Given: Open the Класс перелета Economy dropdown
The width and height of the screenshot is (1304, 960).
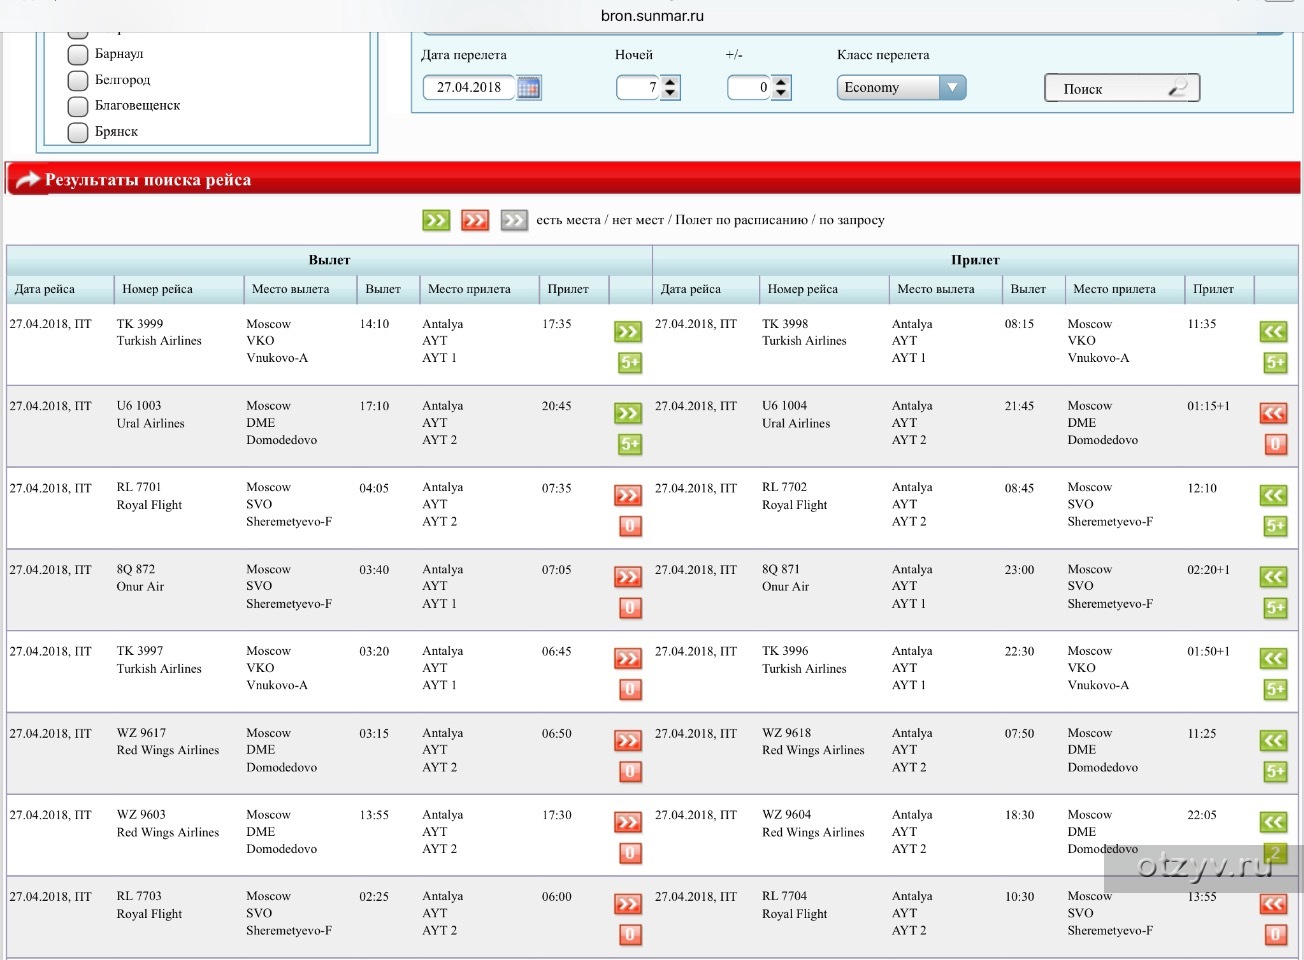Looking at the screenshot, I should [x=901, y=88].
